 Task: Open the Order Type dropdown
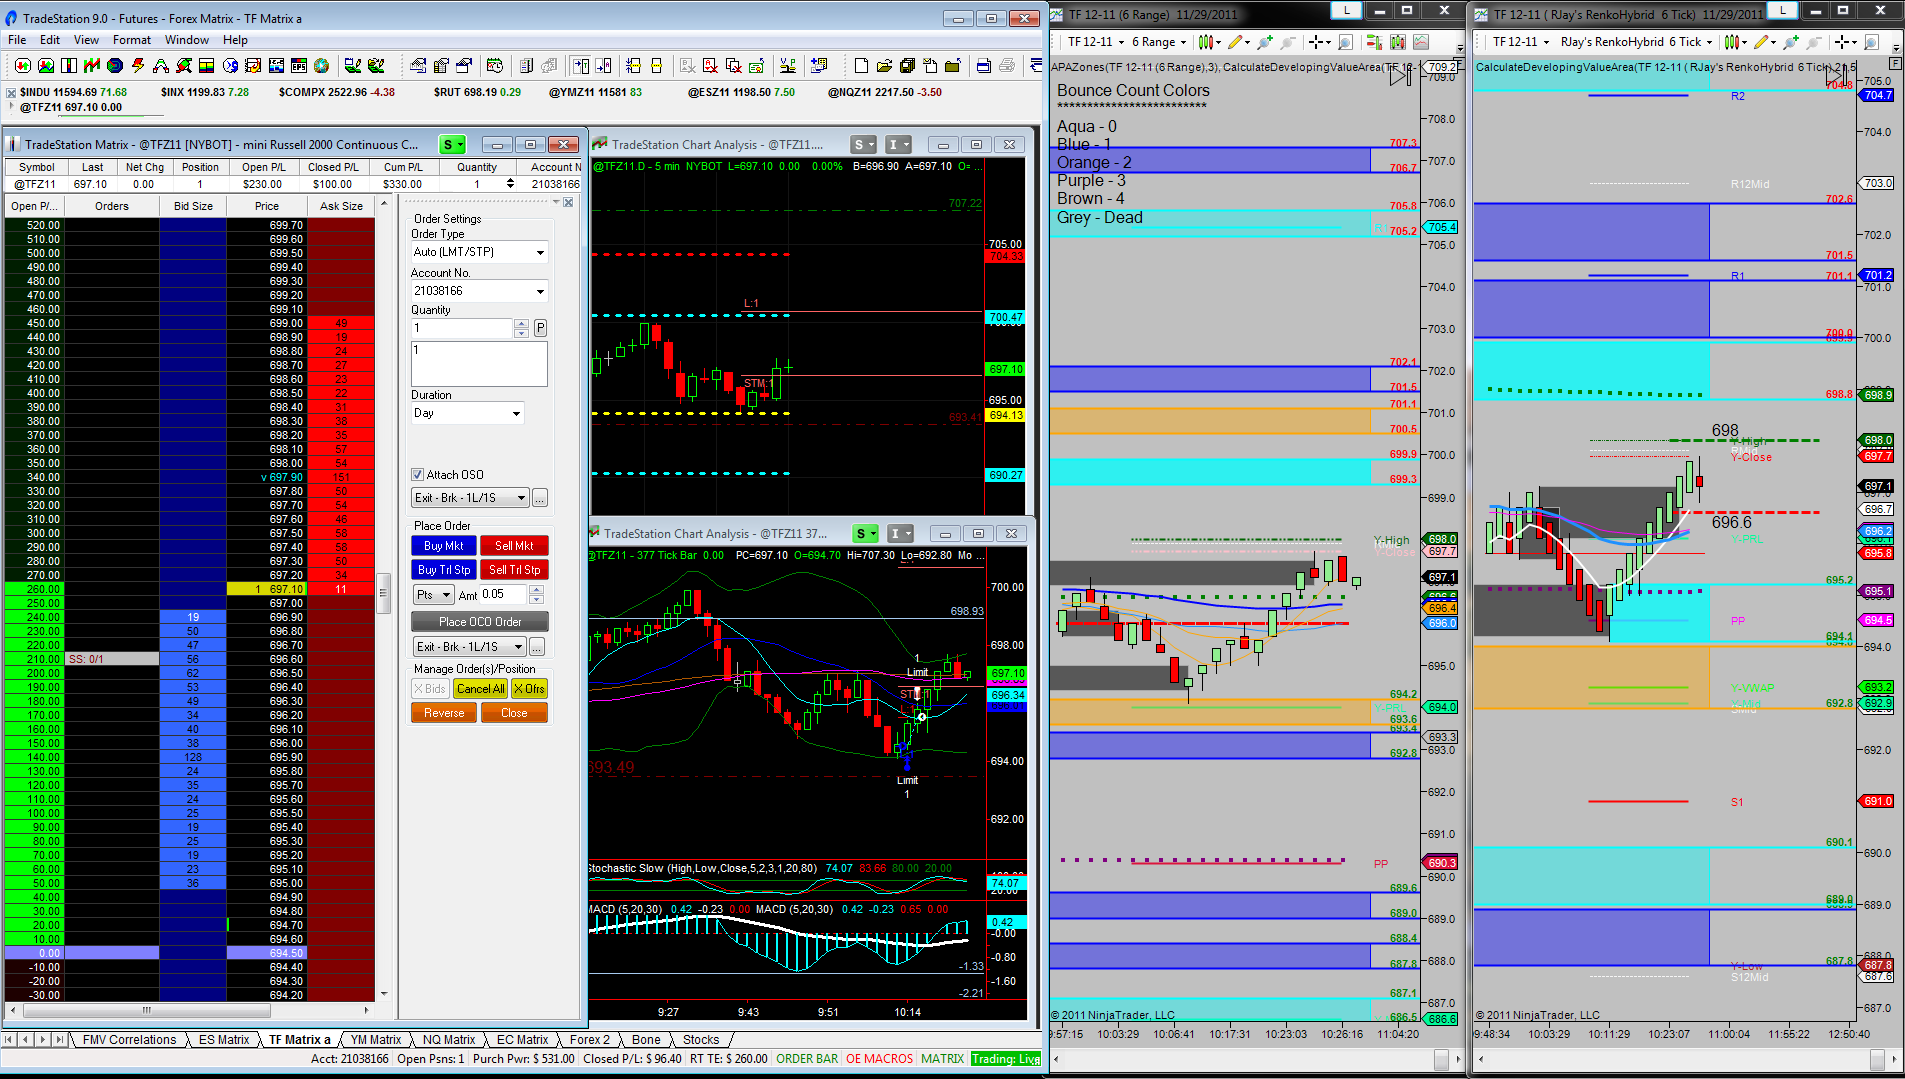point(480,252)
